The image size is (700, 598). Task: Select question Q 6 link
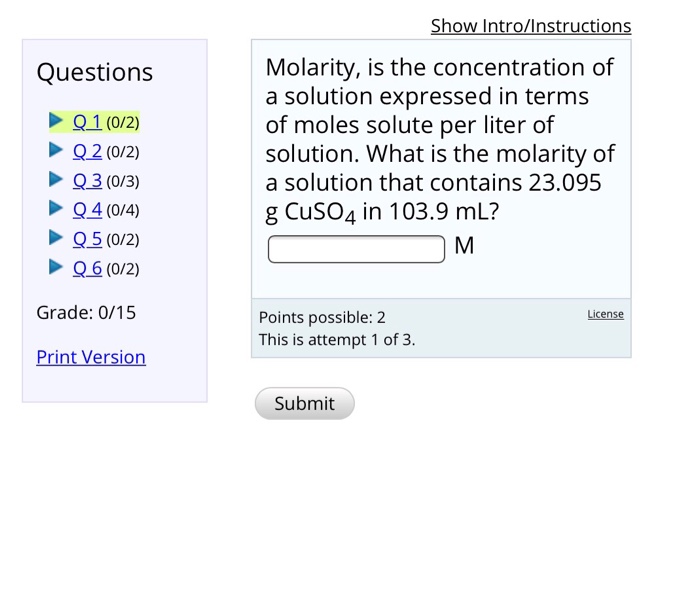pos(88,269)
